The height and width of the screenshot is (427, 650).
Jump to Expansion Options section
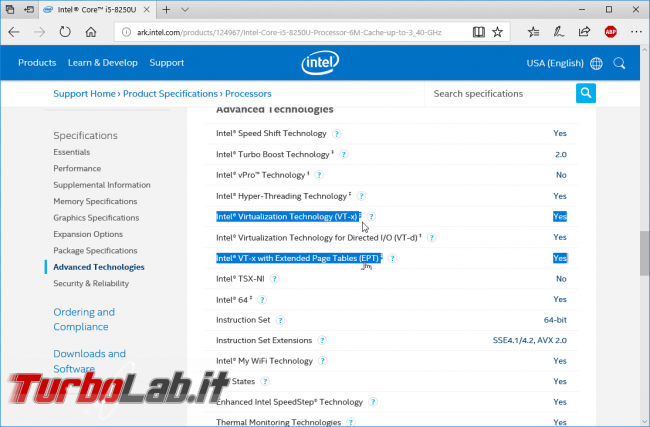(88, 234)
